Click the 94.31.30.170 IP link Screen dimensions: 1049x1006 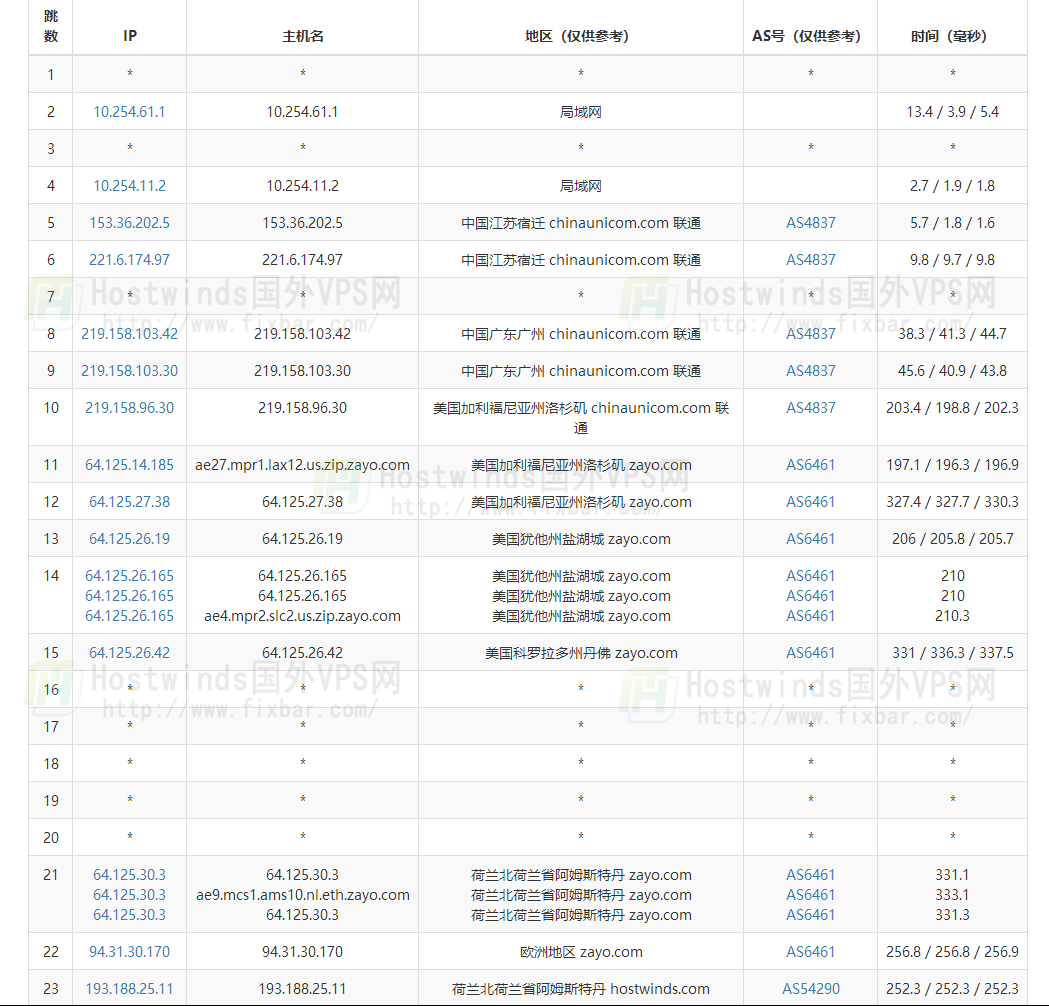[x=129, y=952]
